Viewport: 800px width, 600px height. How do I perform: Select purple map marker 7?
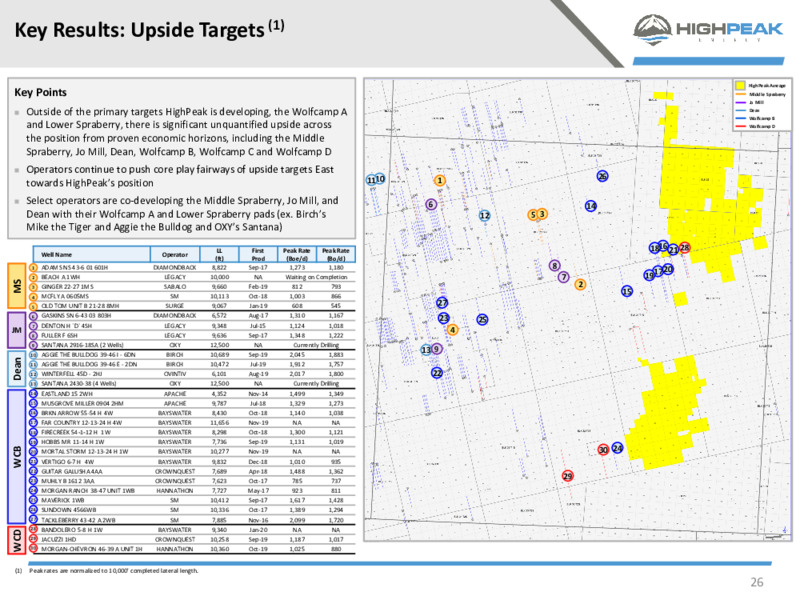[x=563, y=277]
